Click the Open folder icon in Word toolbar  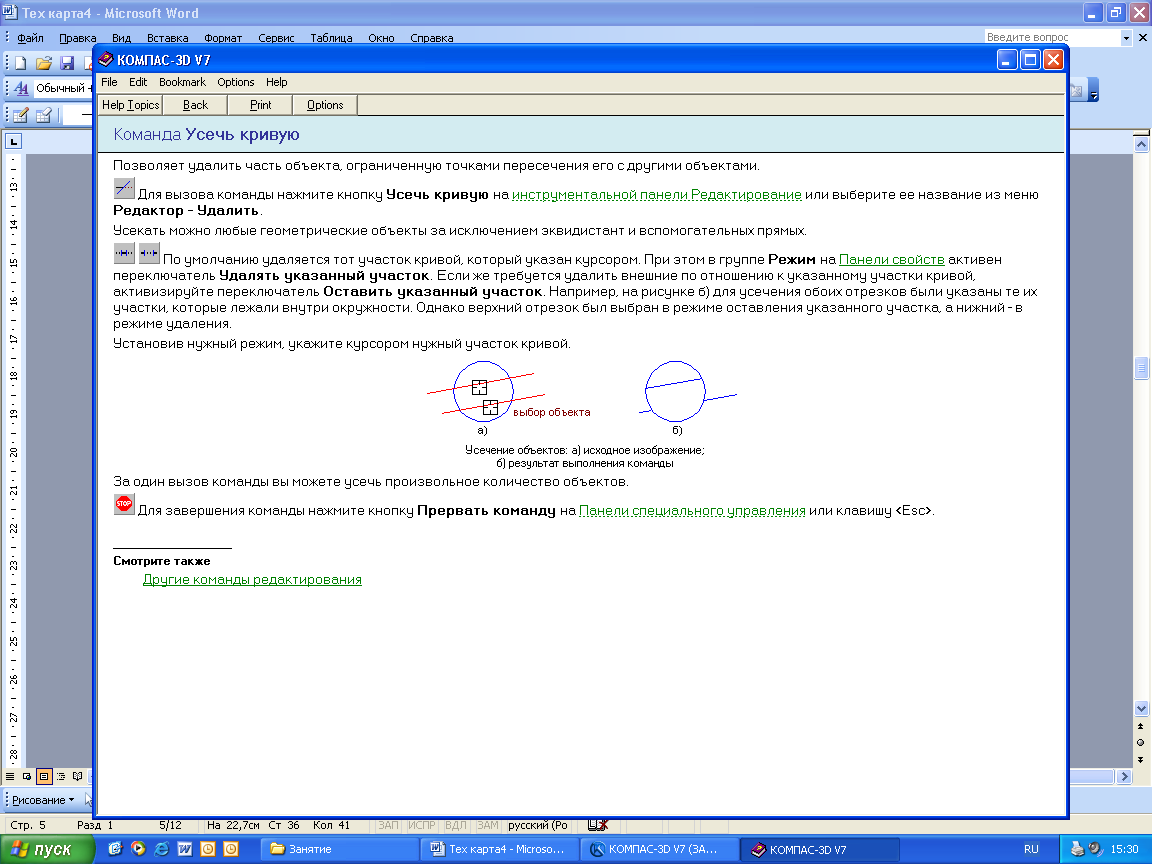[44, 63]
